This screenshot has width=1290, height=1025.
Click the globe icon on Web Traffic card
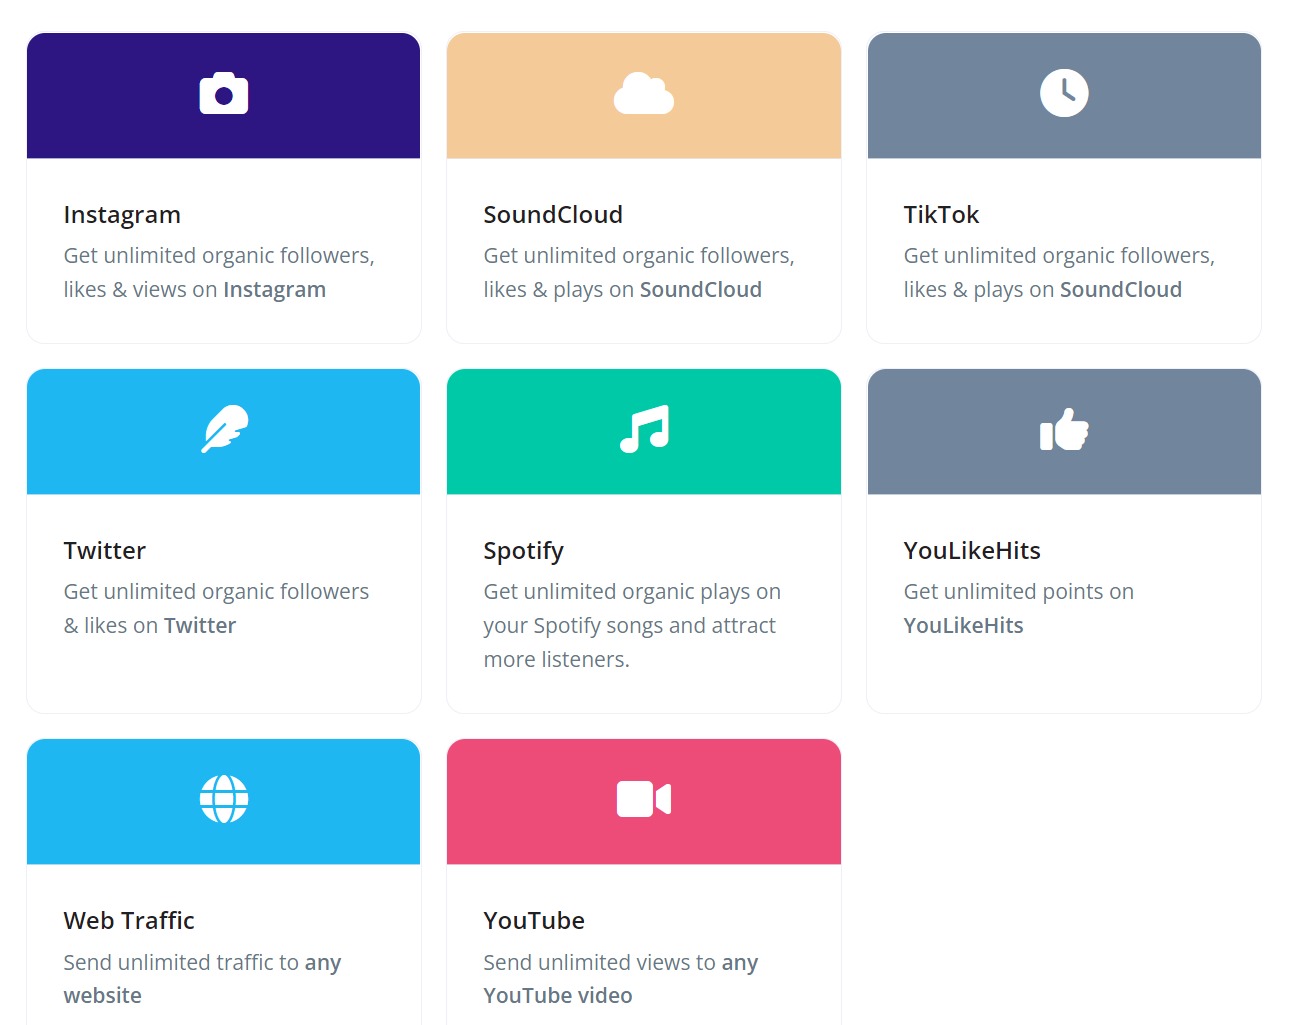point(224,799)
